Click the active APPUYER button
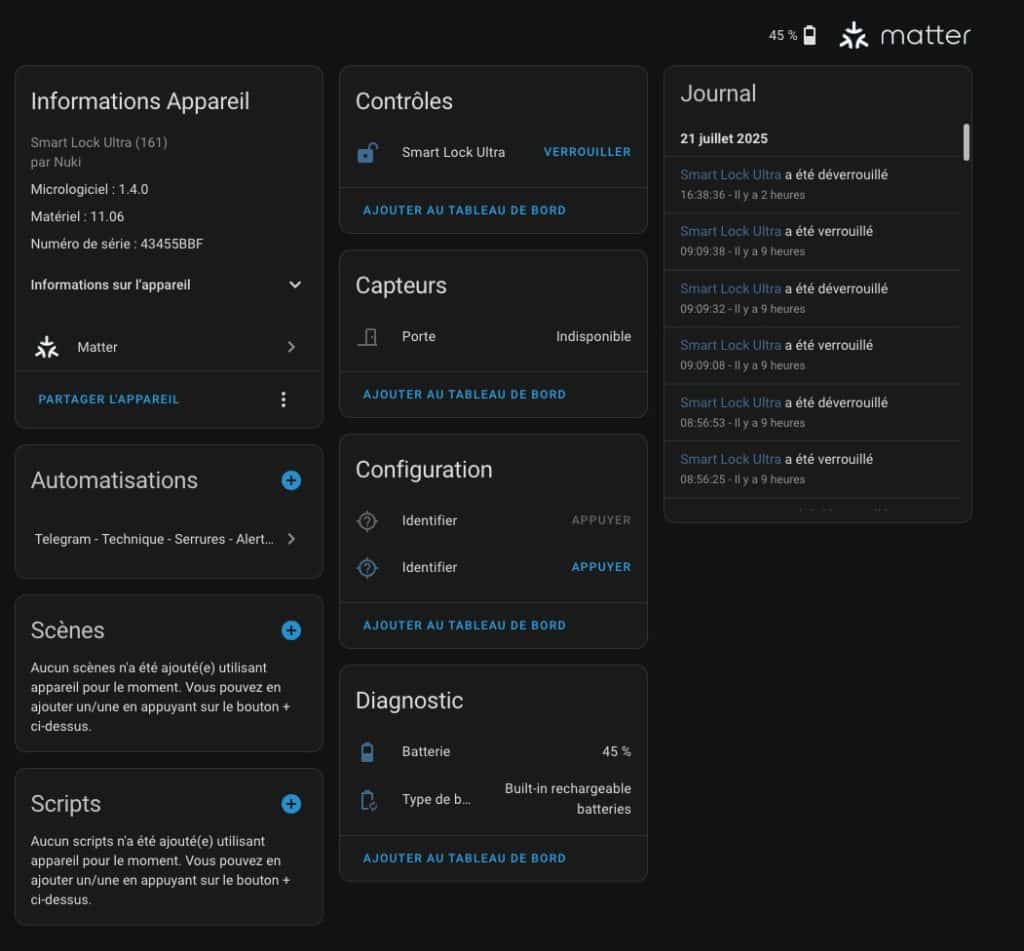 [601, 567]
